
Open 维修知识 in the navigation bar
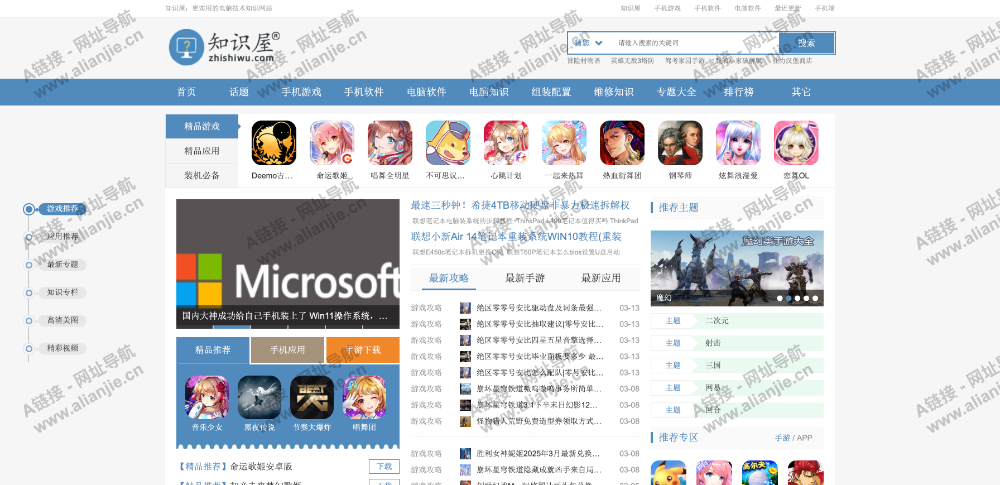pyautogui.click(x=614, y=92)
